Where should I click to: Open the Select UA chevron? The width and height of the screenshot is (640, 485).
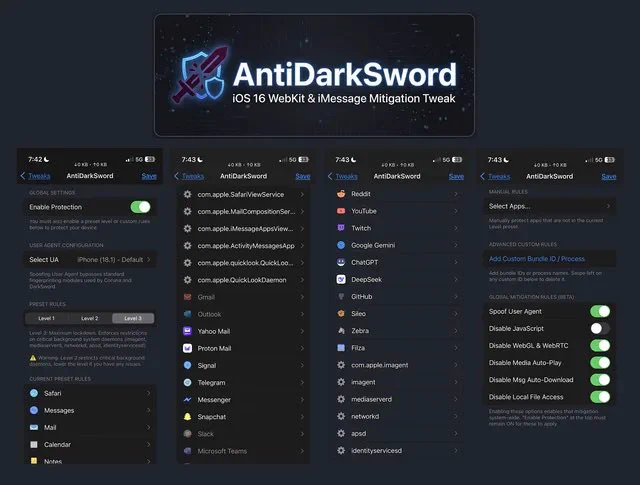149,260
